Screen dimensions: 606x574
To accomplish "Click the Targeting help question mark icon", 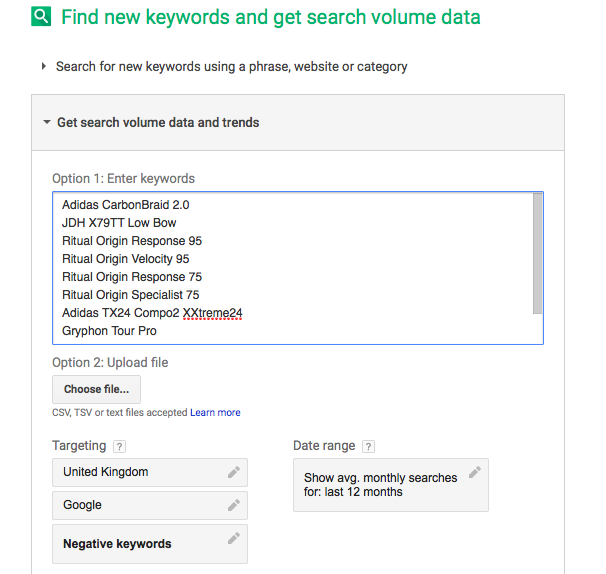I will pyautogui.click(x=120, y=446).
